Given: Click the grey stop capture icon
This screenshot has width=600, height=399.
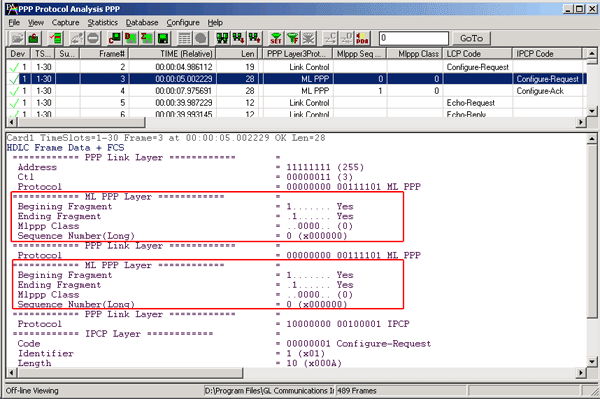Looking at the screenshot, I should (93, 38).
